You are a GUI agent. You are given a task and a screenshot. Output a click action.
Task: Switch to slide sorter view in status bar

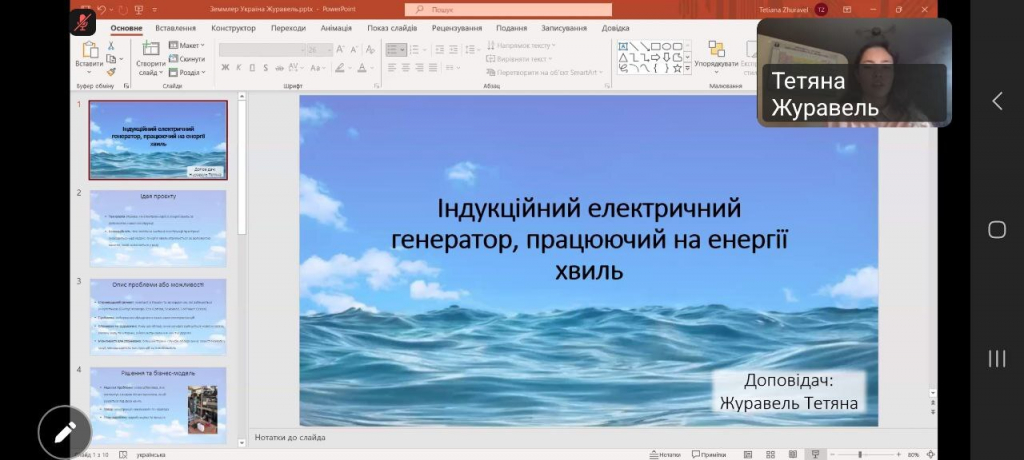[772, 454]
